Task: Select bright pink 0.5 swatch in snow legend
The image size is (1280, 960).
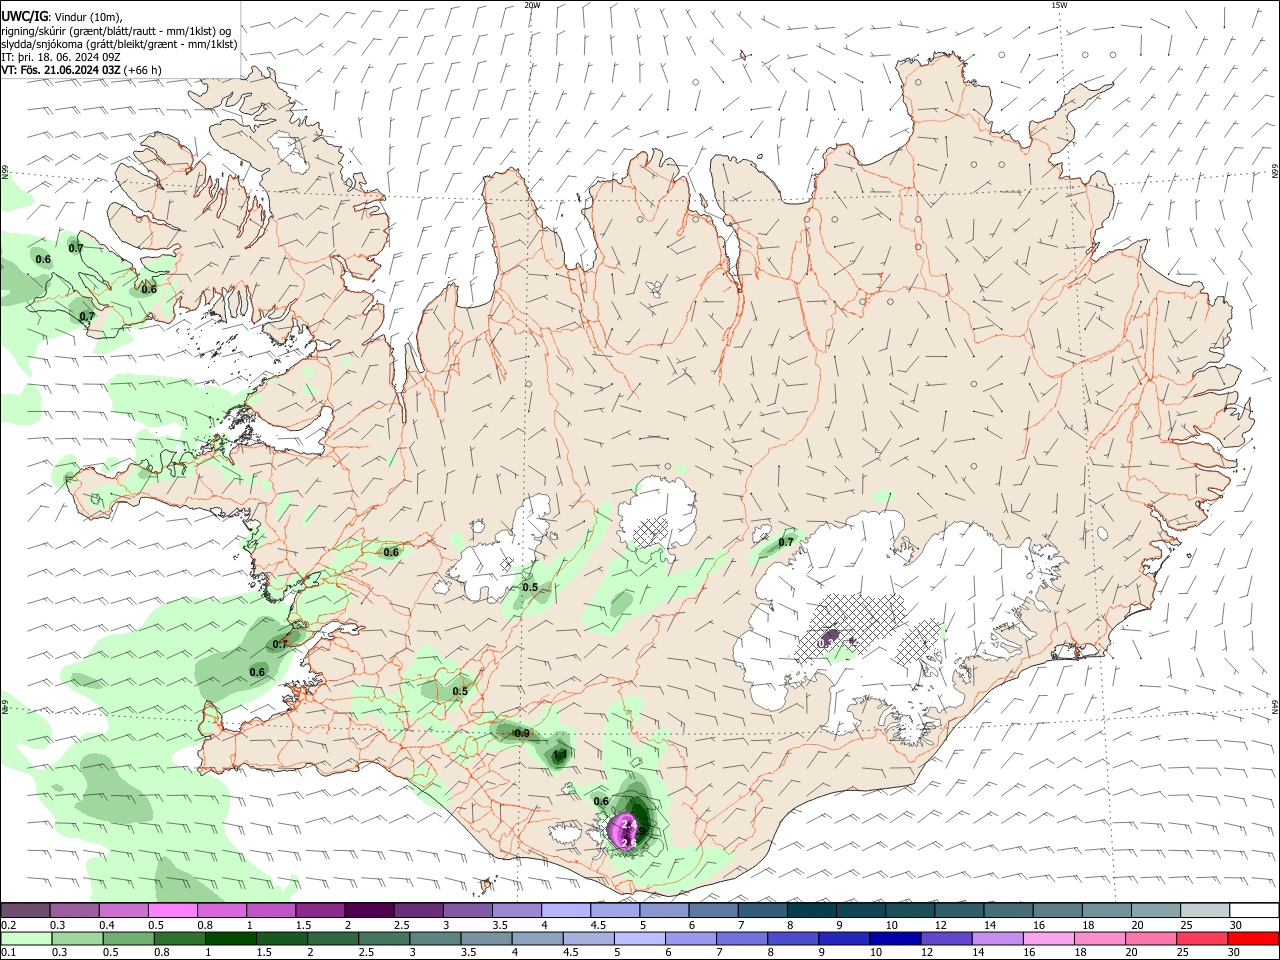Action: pyautogui.click(x=172, y=911)
